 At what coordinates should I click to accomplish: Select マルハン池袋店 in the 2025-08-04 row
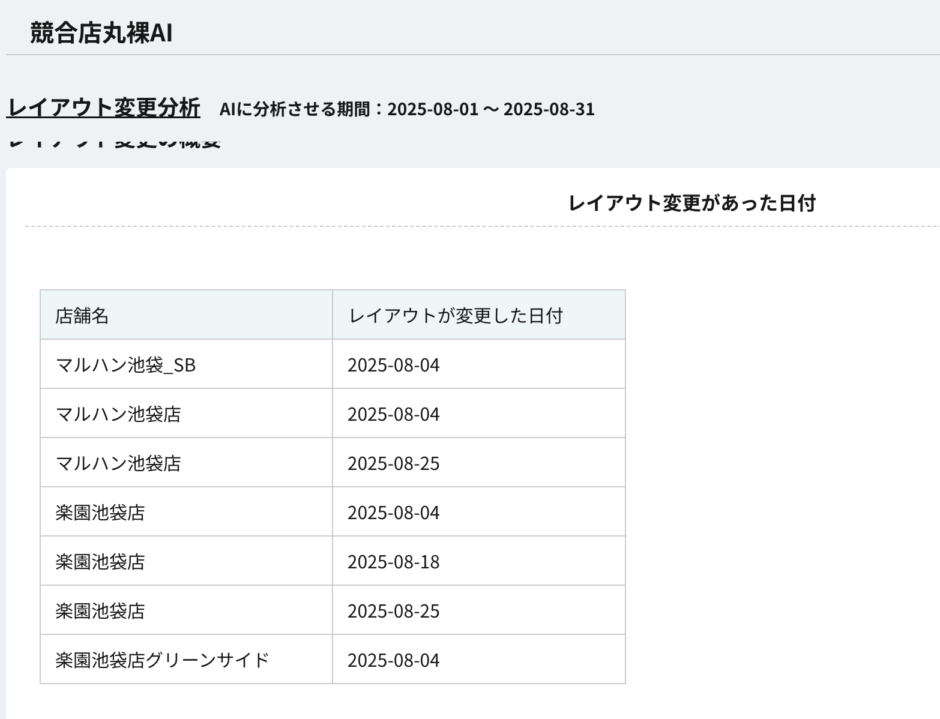(118, 414)
